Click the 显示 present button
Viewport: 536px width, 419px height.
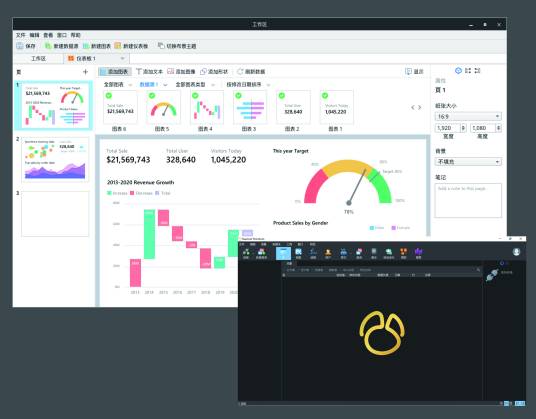point(414,71)
